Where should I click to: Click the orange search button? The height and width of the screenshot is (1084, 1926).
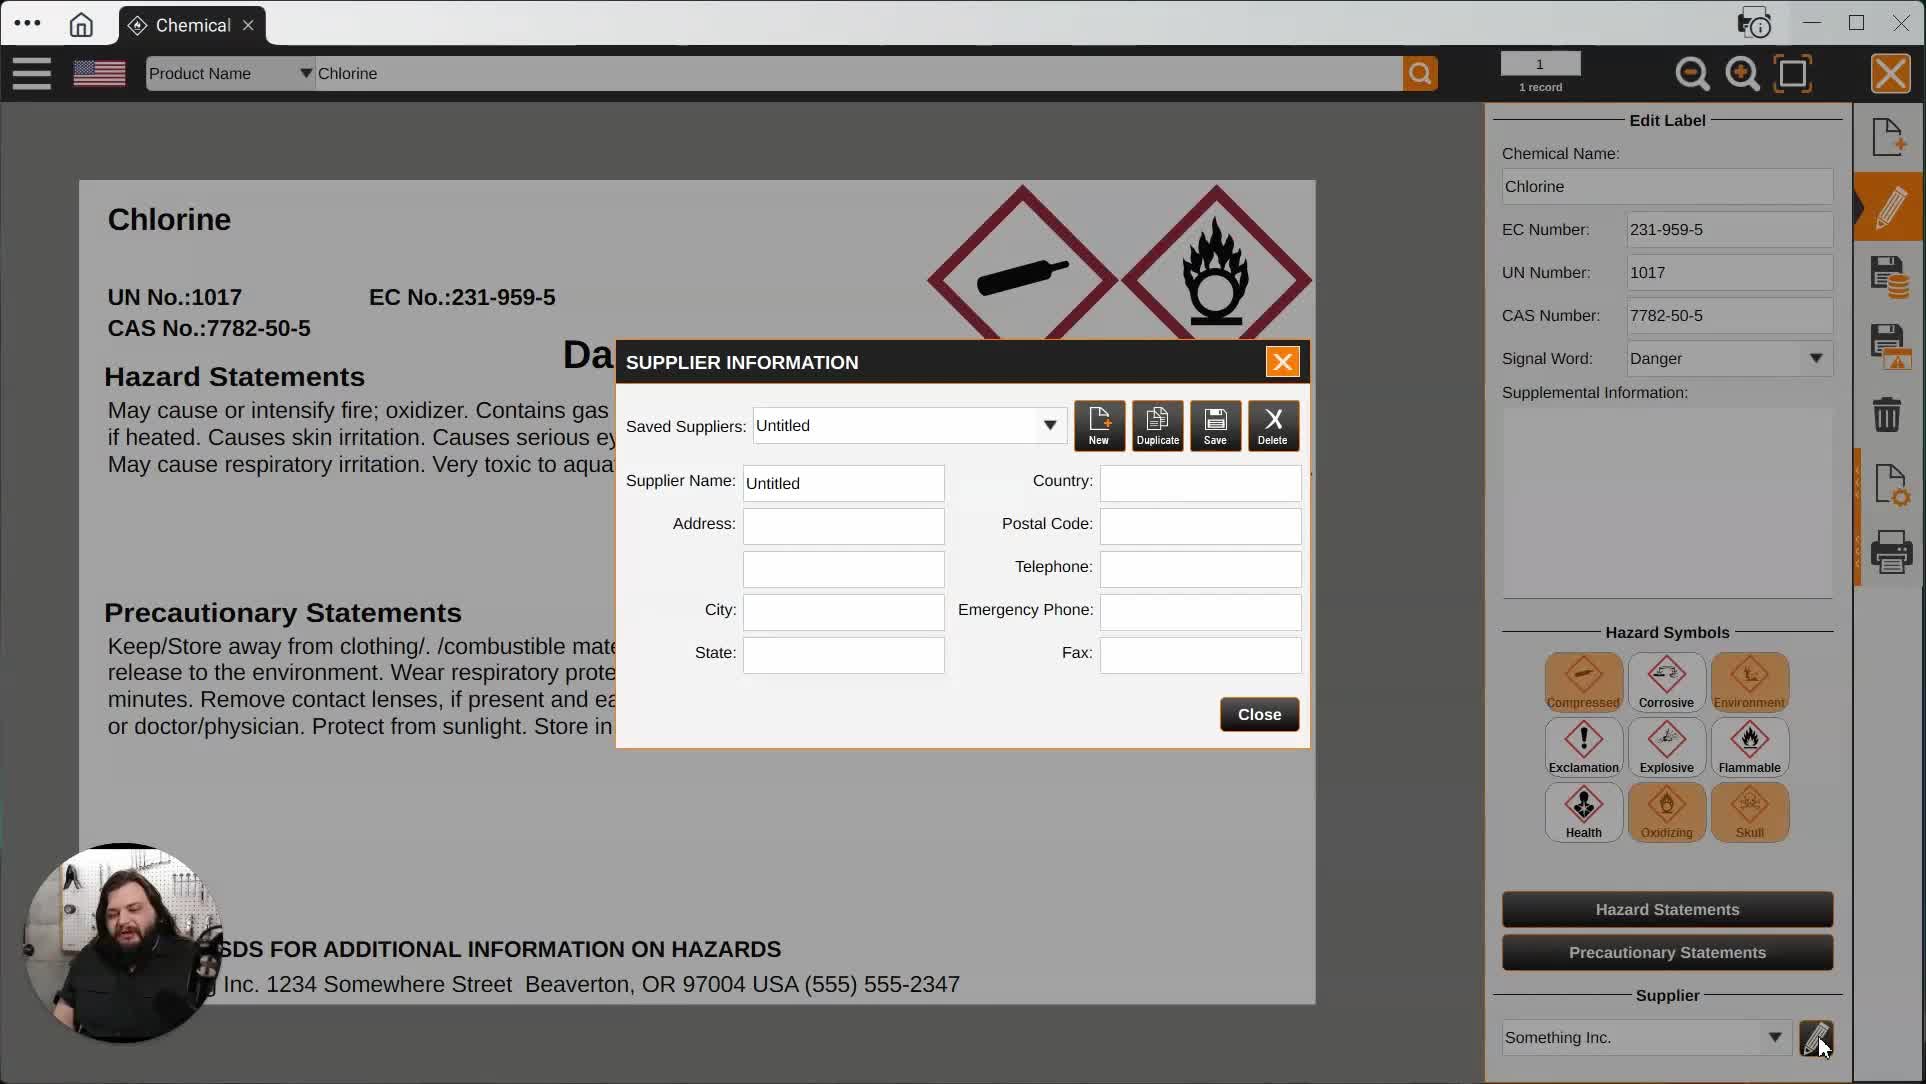pyautogui.click(x=1420, y=73)
